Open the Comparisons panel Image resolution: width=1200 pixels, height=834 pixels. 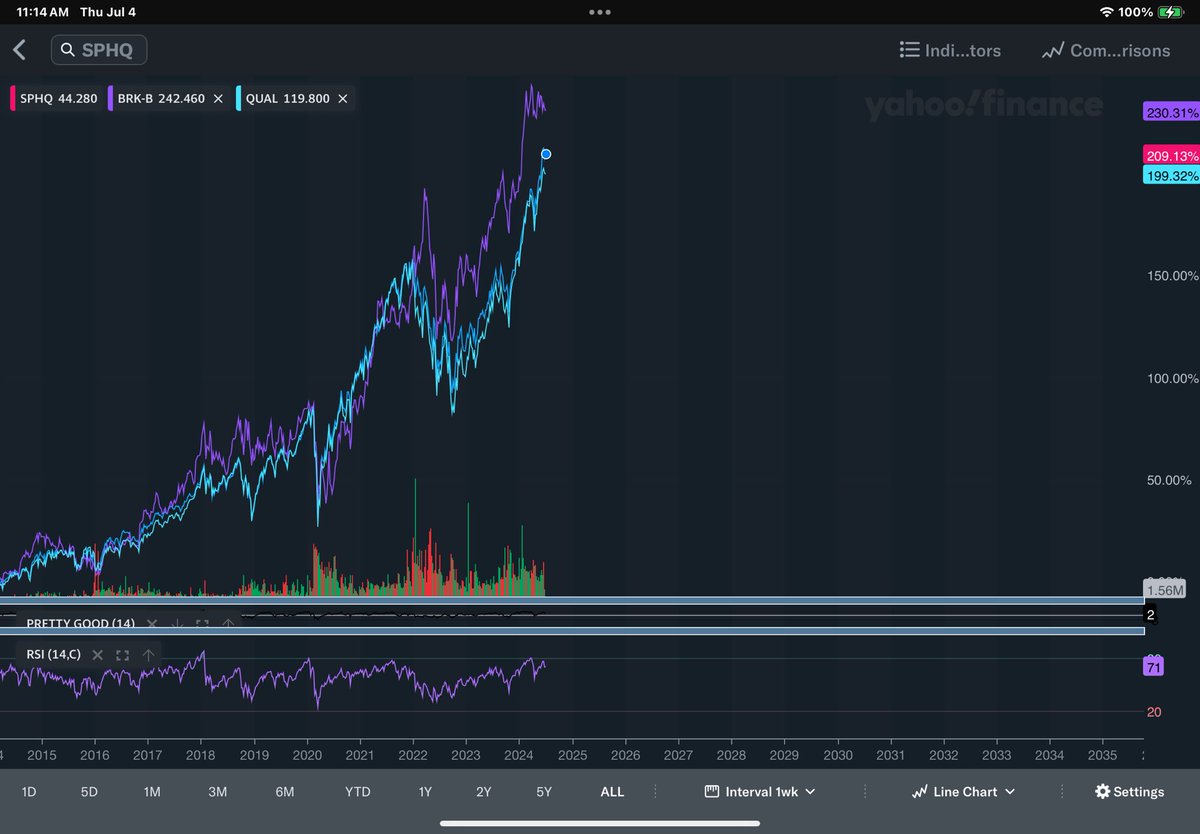pos(1105,50)
